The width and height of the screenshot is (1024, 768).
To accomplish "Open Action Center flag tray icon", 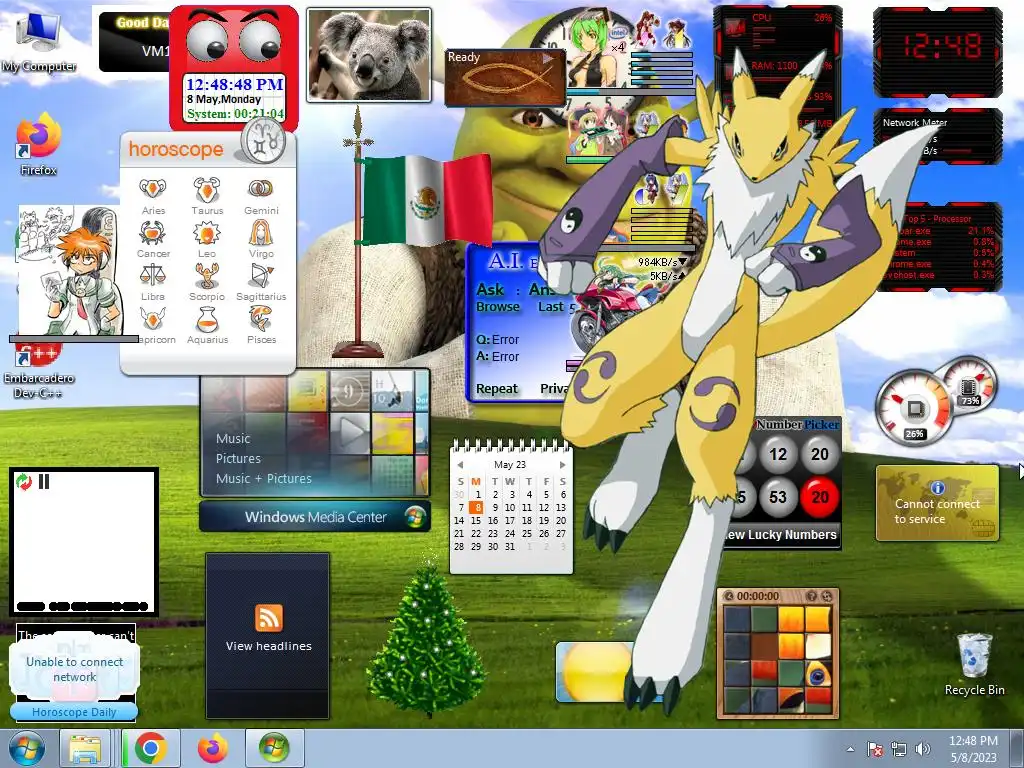I will [x=875, y=749].
